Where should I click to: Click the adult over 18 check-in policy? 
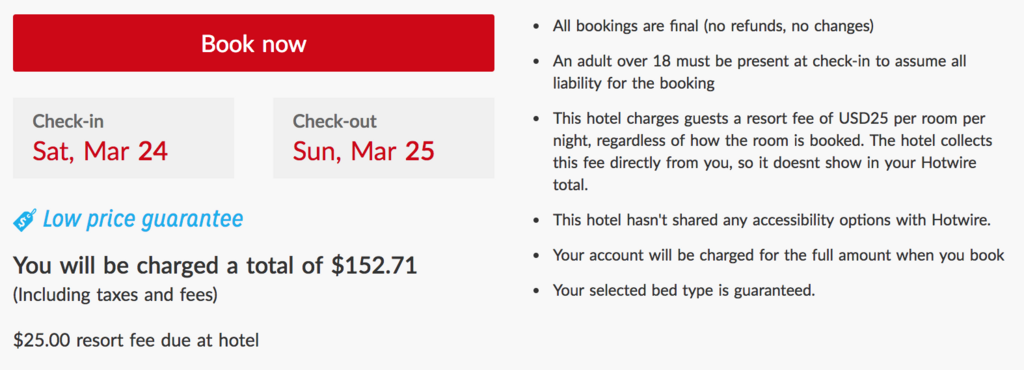click(760, 72)
